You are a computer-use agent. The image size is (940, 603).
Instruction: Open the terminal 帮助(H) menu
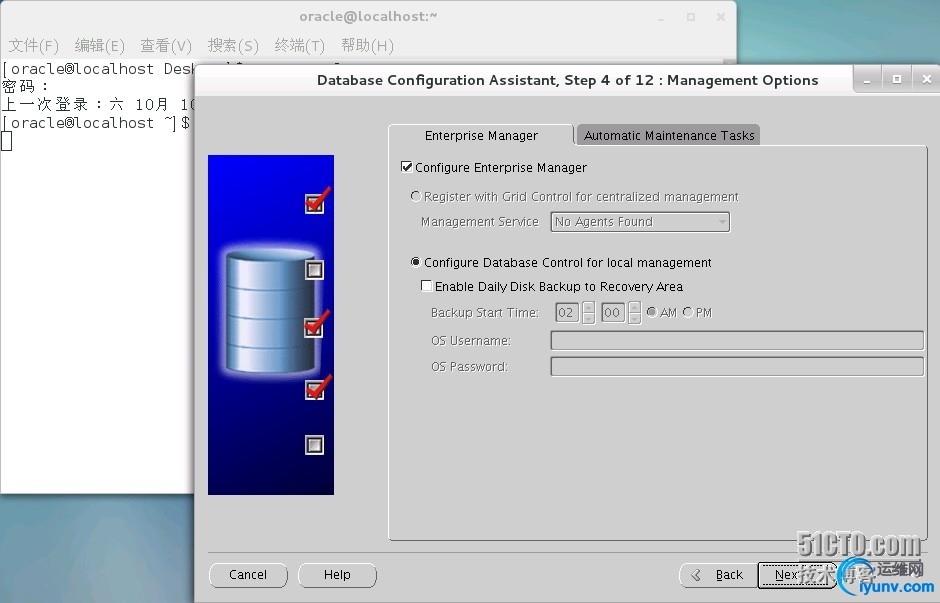[x=367, y=46]
